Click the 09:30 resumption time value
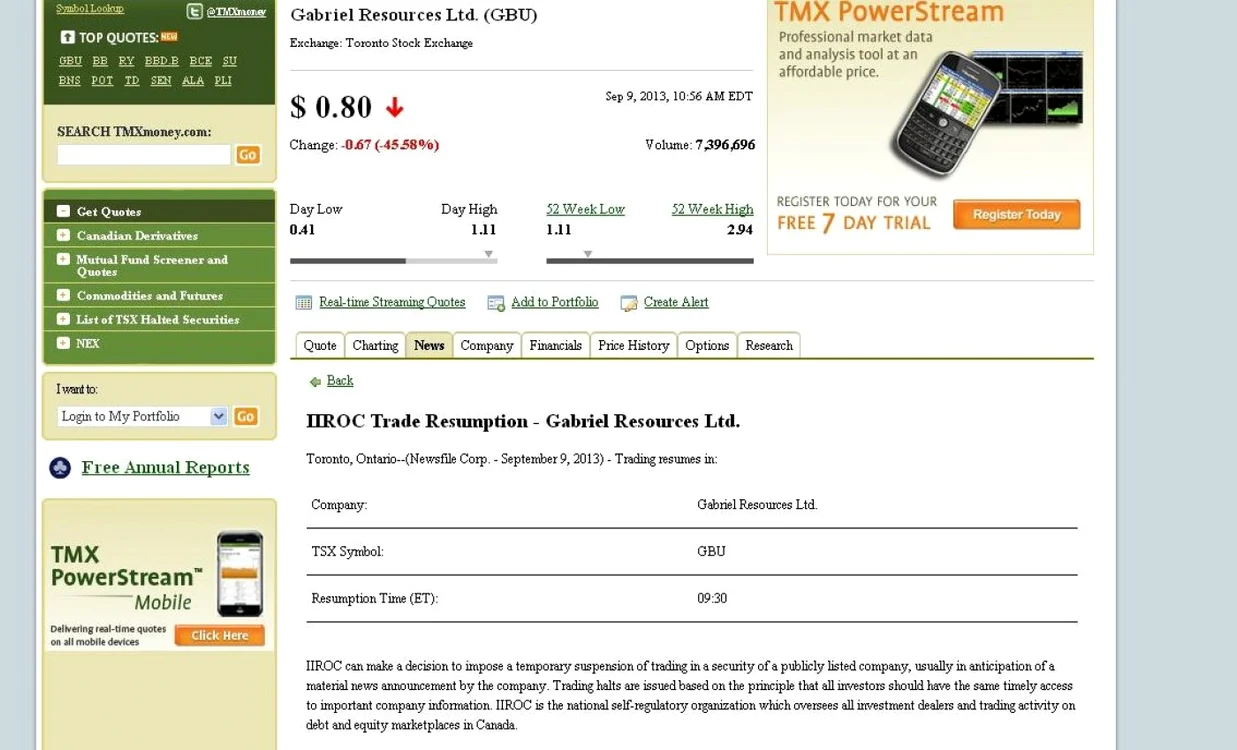The image size is (1237, 750). (x=712, y=599)
